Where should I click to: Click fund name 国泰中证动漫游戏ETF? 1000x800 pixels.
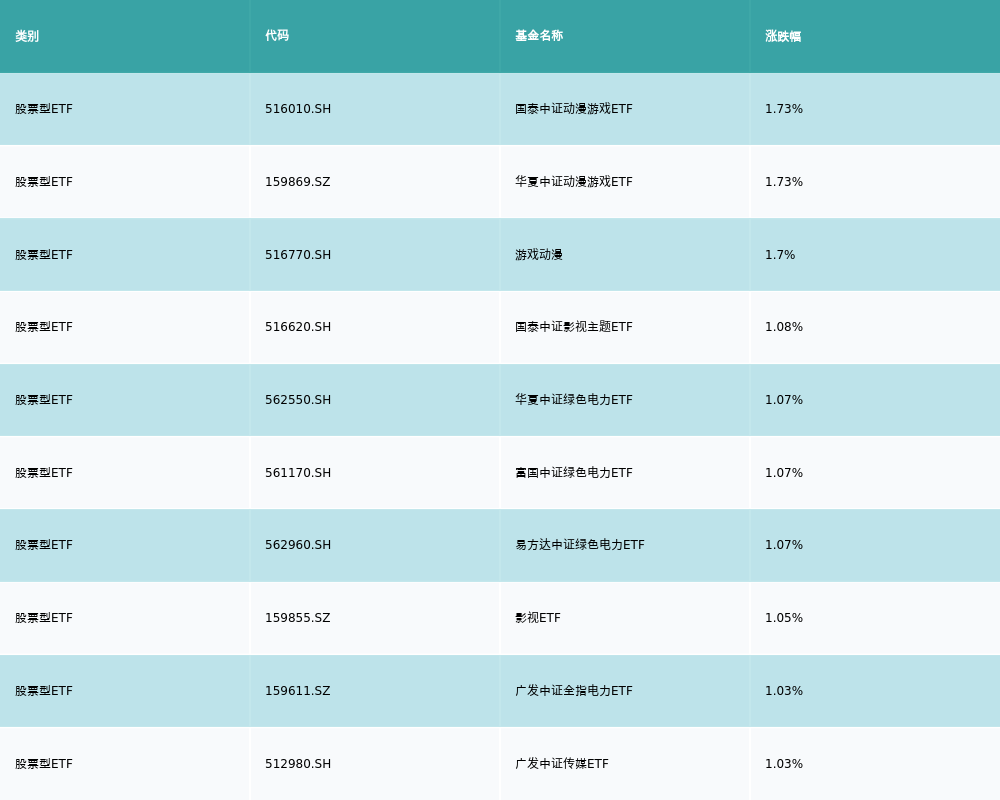pos(574,109)
